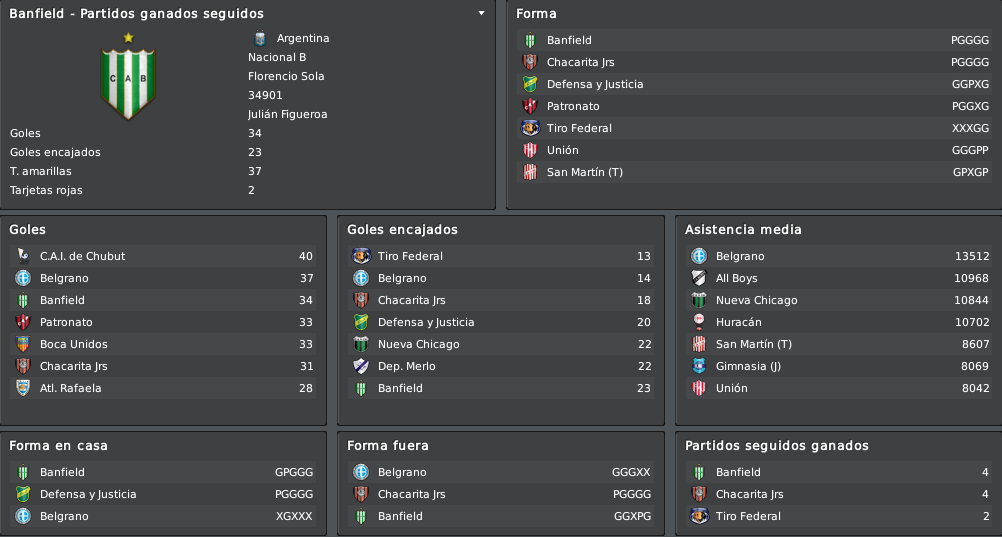Viewport: 1002px width, 537px height.
Task: Click Atl. Rafaela badge in Goles list
Action: [23, 388]
